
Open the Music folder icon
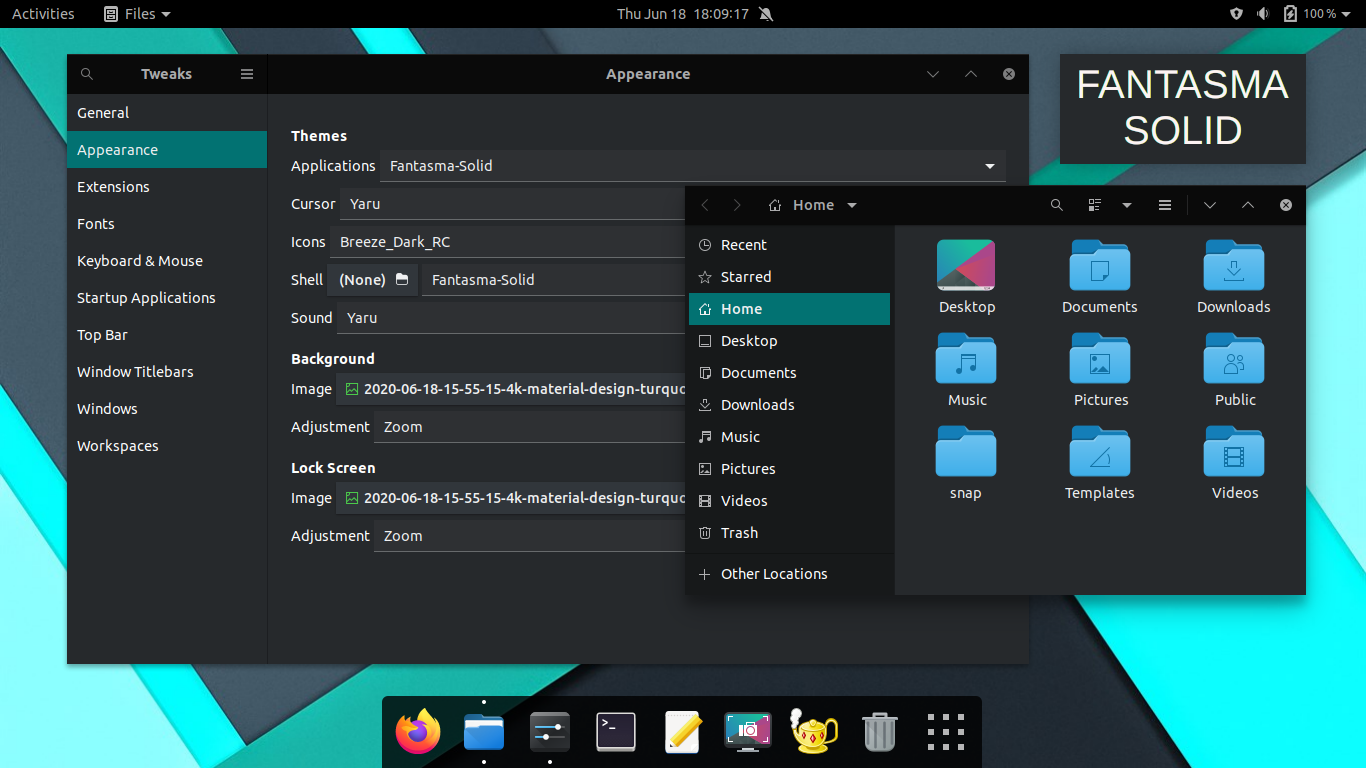[966, 359]
